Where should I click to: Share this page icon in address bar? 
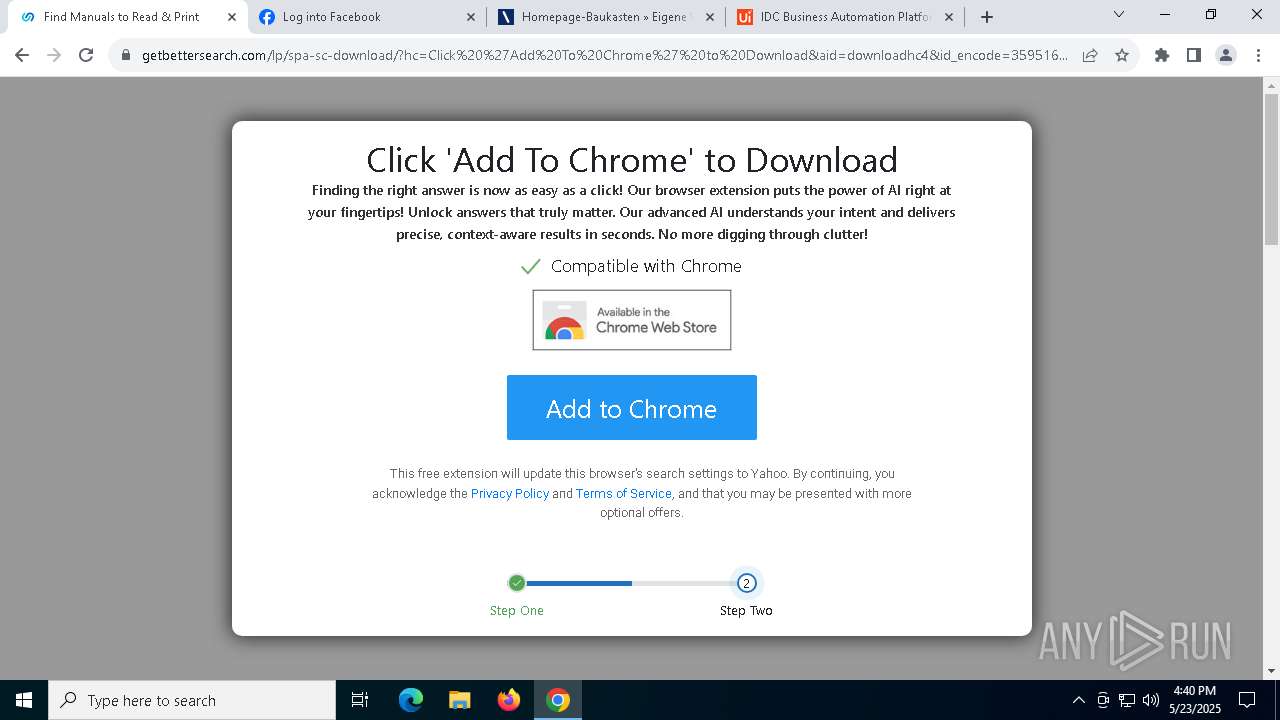(x=1090, y=55)
